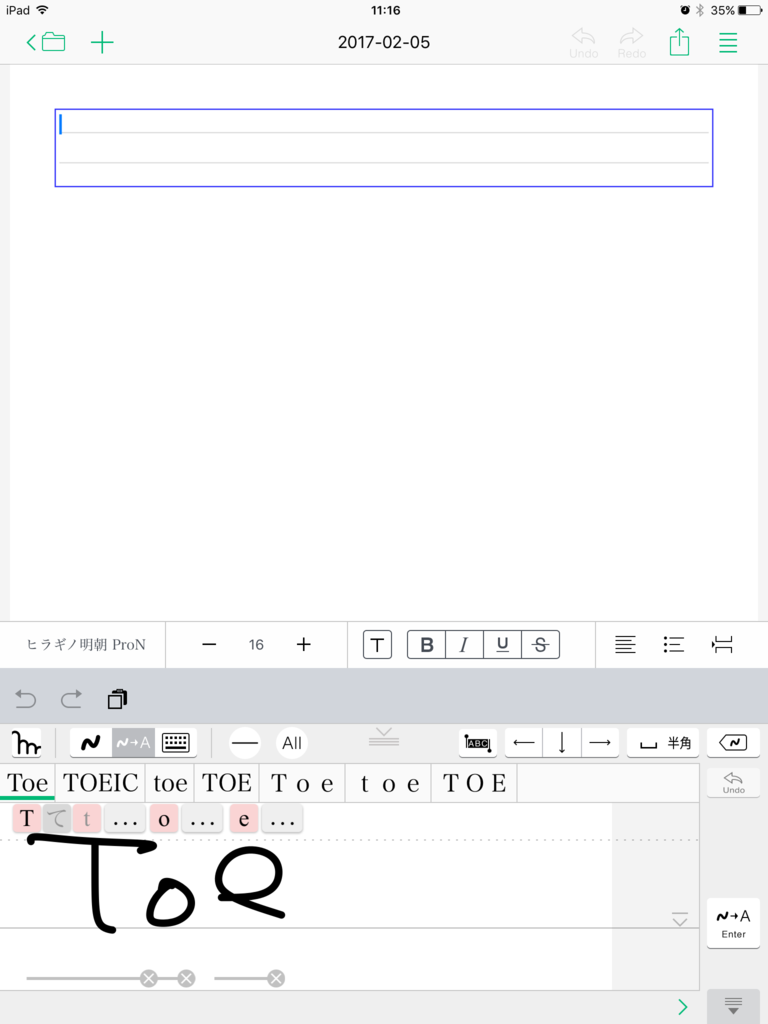Go back to the folder list
The height and width of the screenshot is (1024, 768).
[46, 42]
